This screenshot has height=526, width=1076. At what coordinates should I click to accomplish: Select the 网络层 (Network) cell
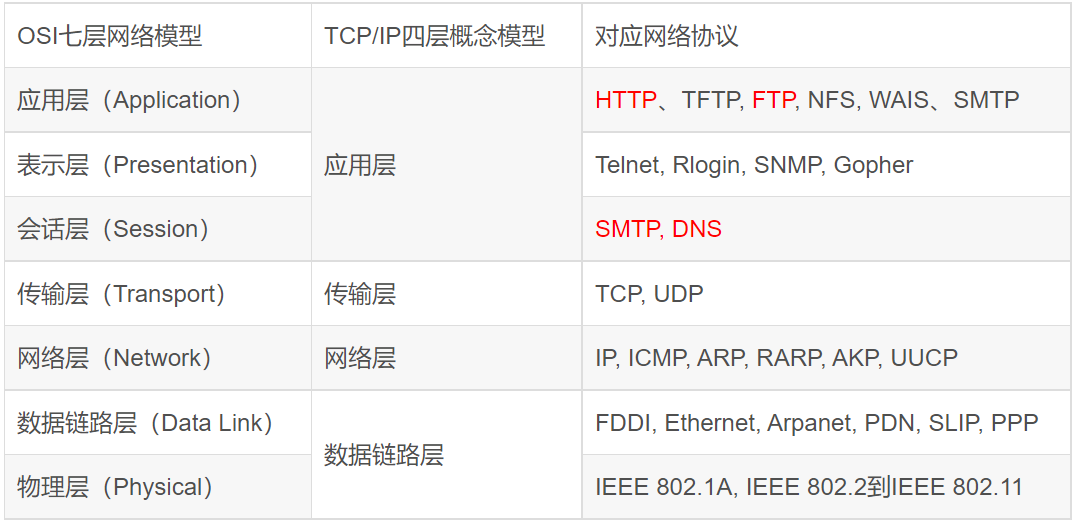[158, 358]
